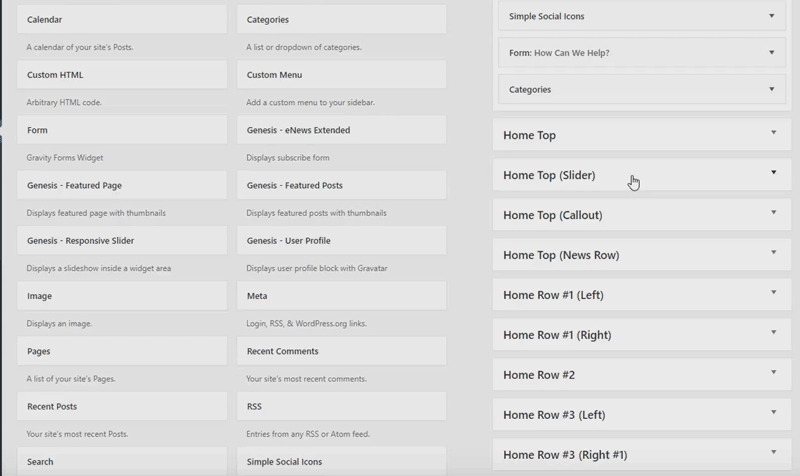The width and height of the screenshot is (800, 476).
Task: Pick the RSS widget
Action: click(341, 406)
